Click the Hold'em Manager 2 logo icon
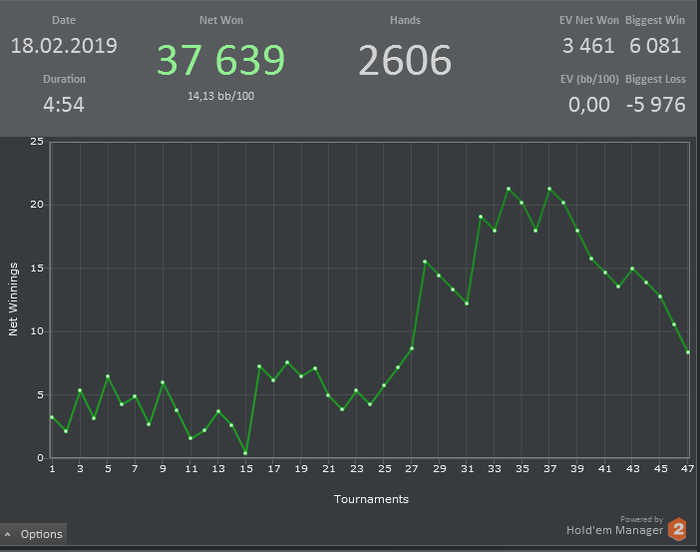Viewport: 700px width, 552px height. (677, 529)
